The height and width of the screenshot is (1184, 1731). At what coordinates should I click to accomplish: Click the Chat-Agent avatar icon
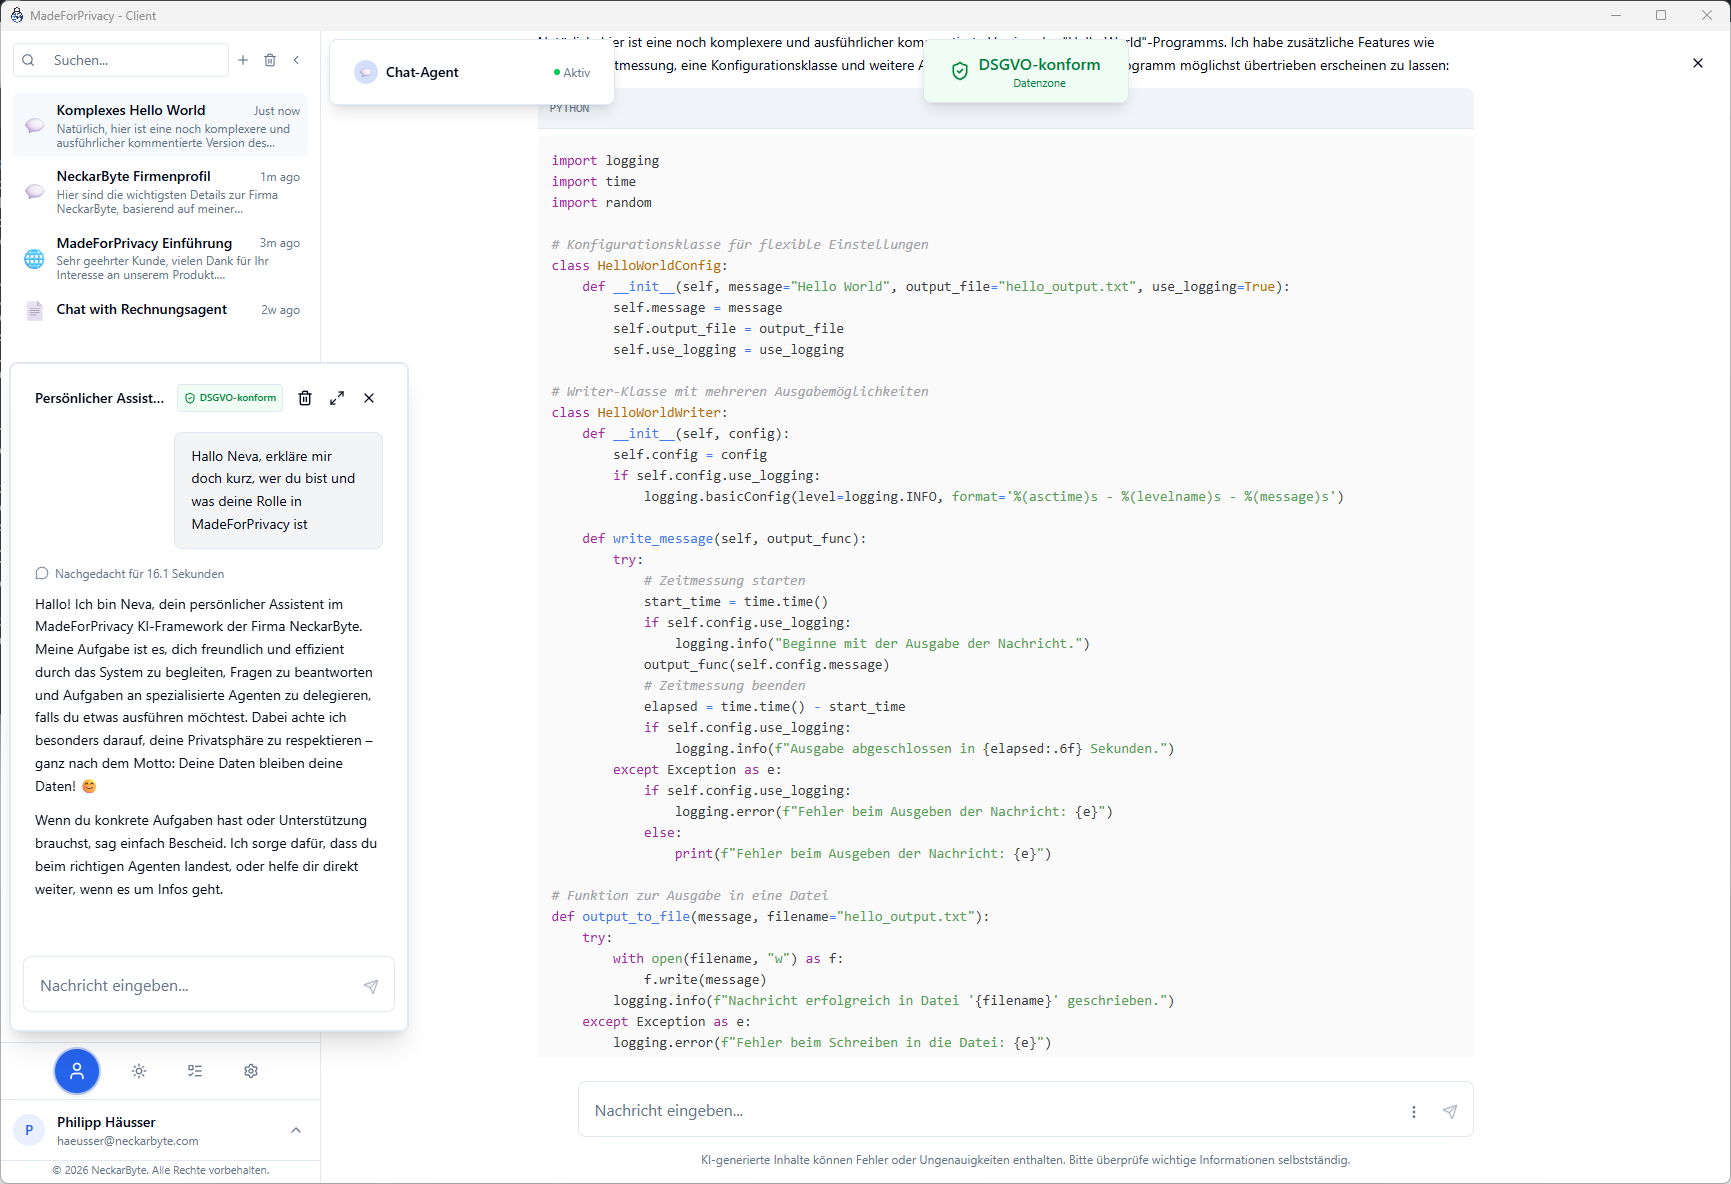coord(366,72)
